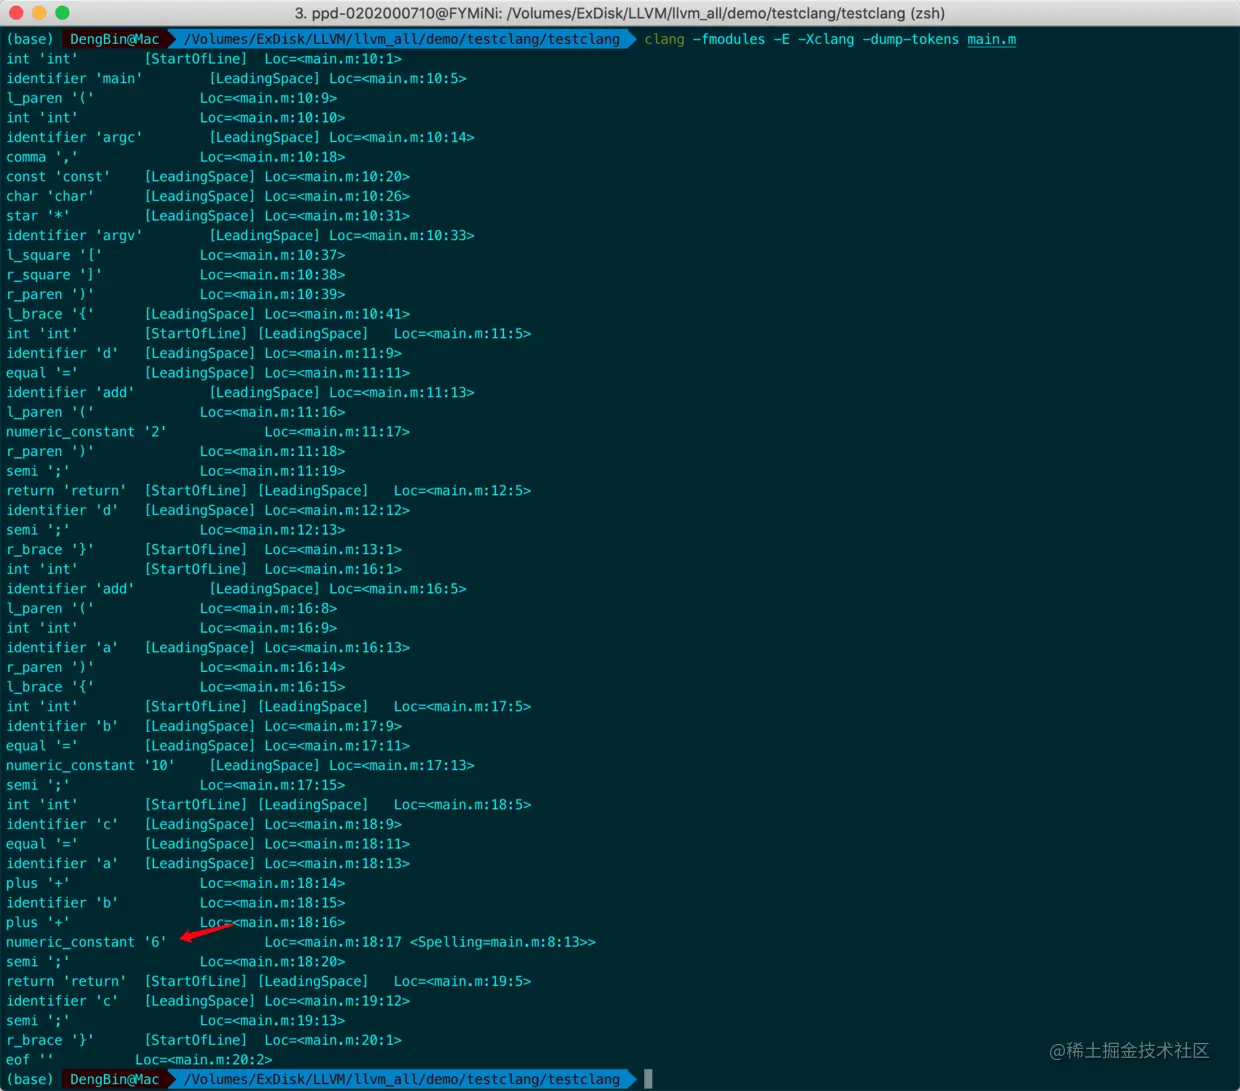Click the r_brace '}' line at Loc 20:1

(204, 1040)
